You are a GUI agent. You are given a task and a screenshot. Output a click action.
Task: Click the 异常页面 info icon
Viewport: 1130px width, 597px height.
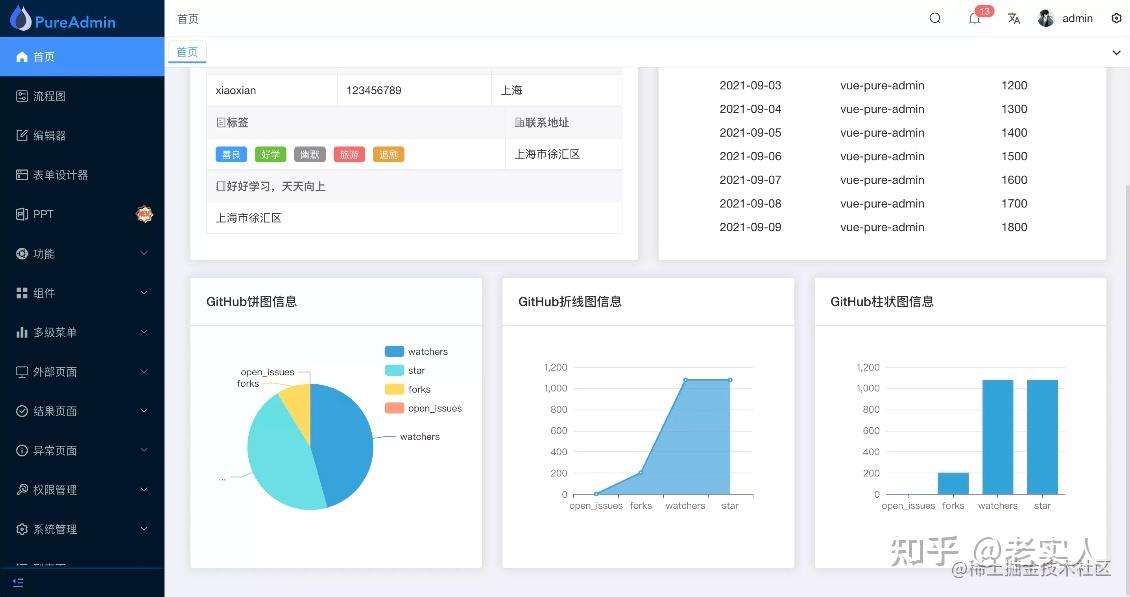[22, 451]
